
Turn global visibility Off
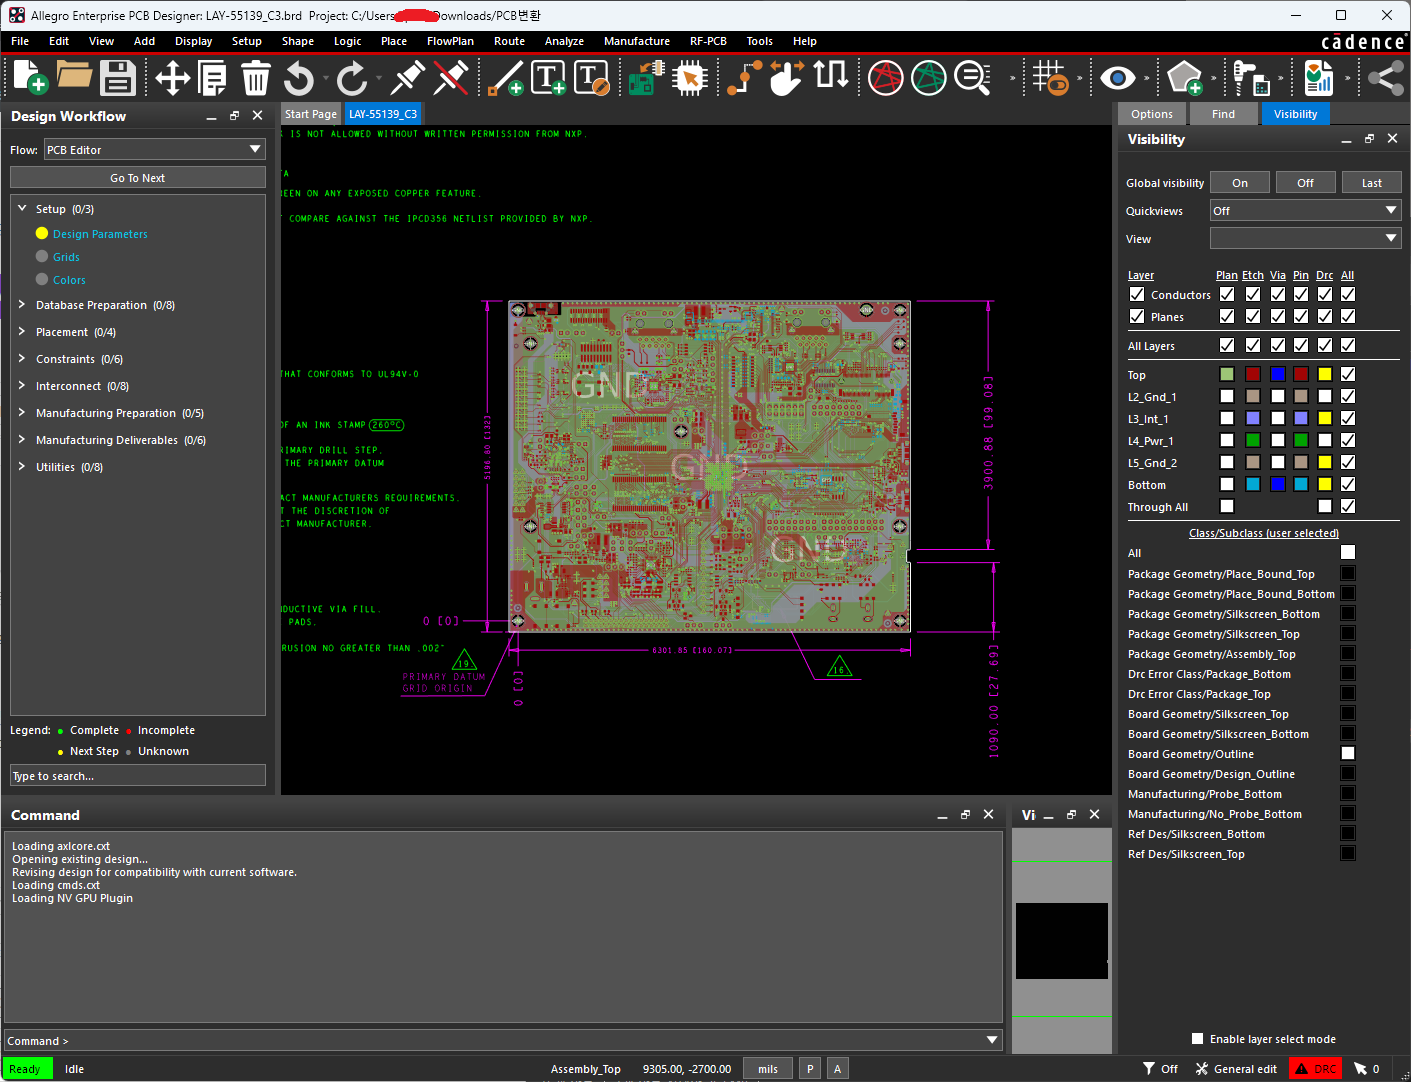1305,183
